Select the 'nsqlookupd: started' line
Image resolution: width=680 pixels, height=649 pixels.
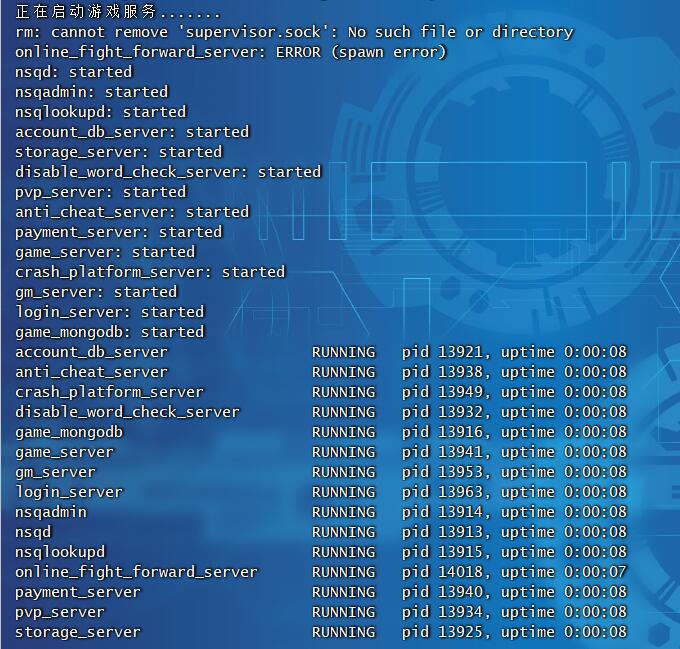click(x=101, y=112)
